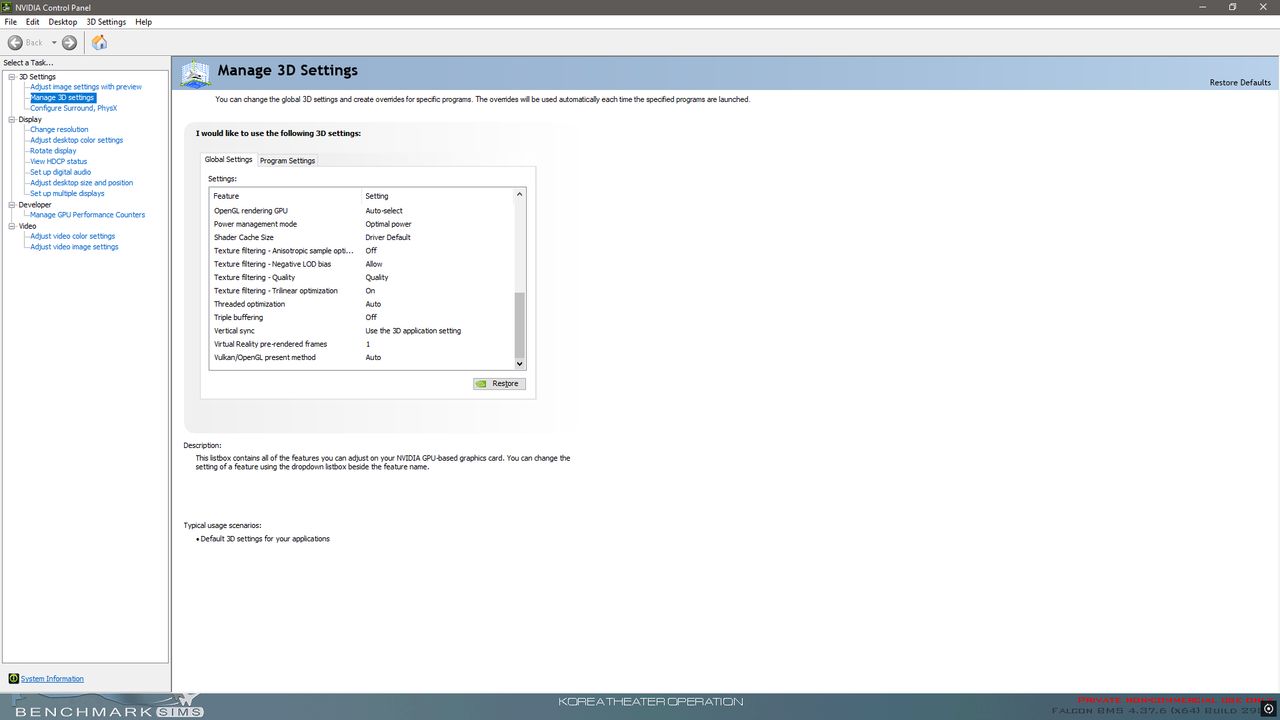Click the Restore button below settings
Screen dimensions: 1280x720
(x=499, y=384)
